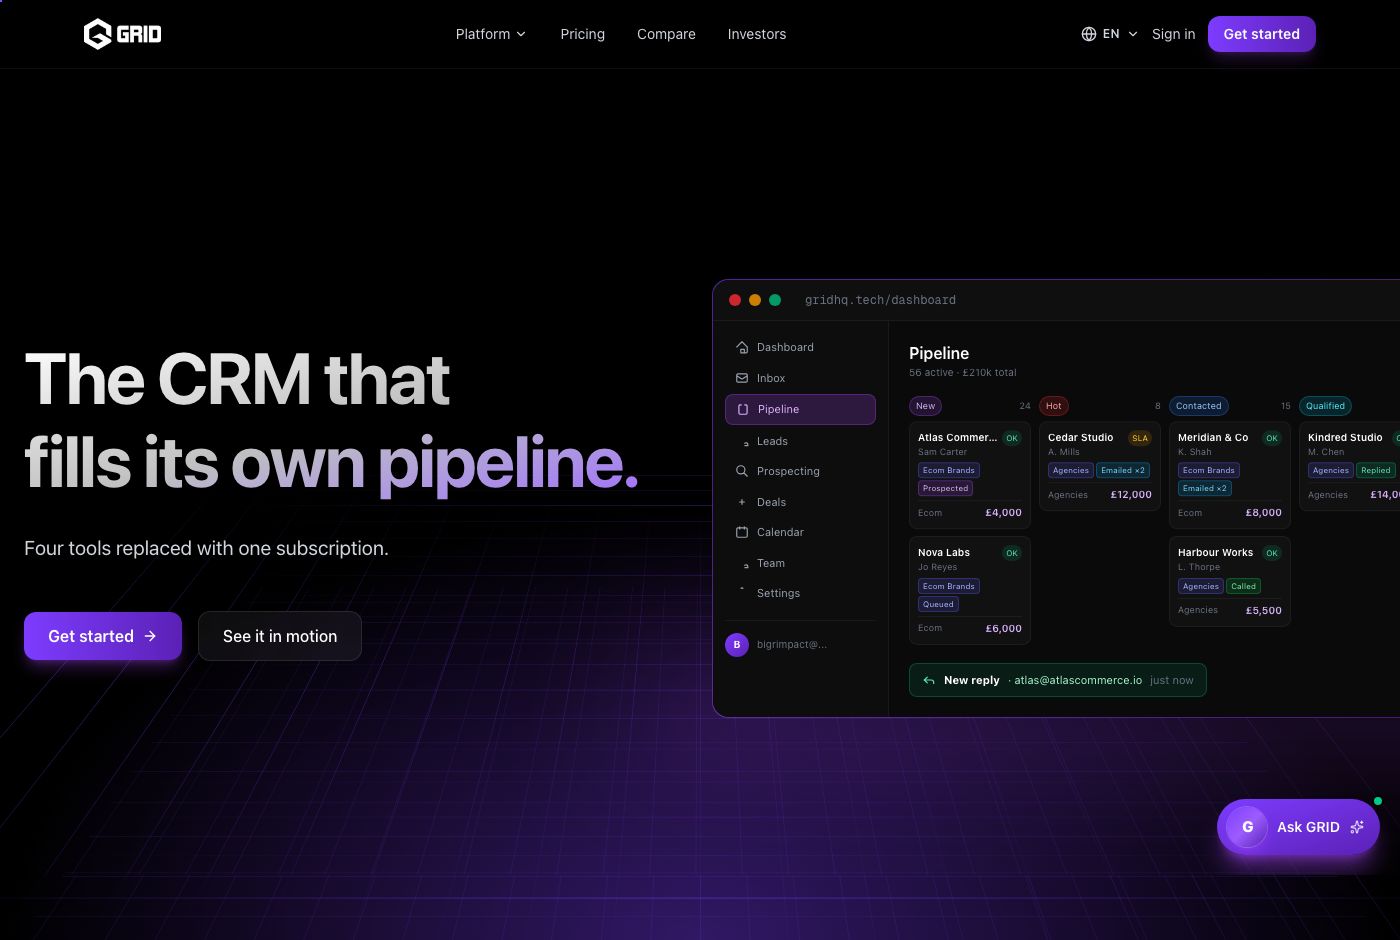
Task: Click the New reply notification banner
Action: coord(1058,680)
